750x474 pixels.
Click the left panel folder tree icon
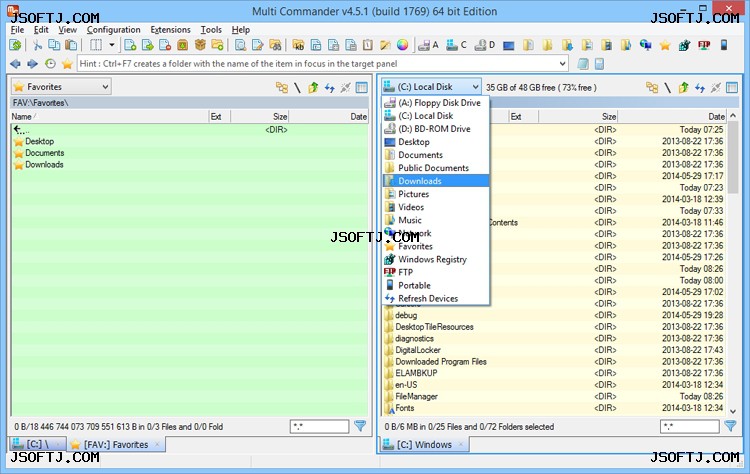click(x=282, y=88)
